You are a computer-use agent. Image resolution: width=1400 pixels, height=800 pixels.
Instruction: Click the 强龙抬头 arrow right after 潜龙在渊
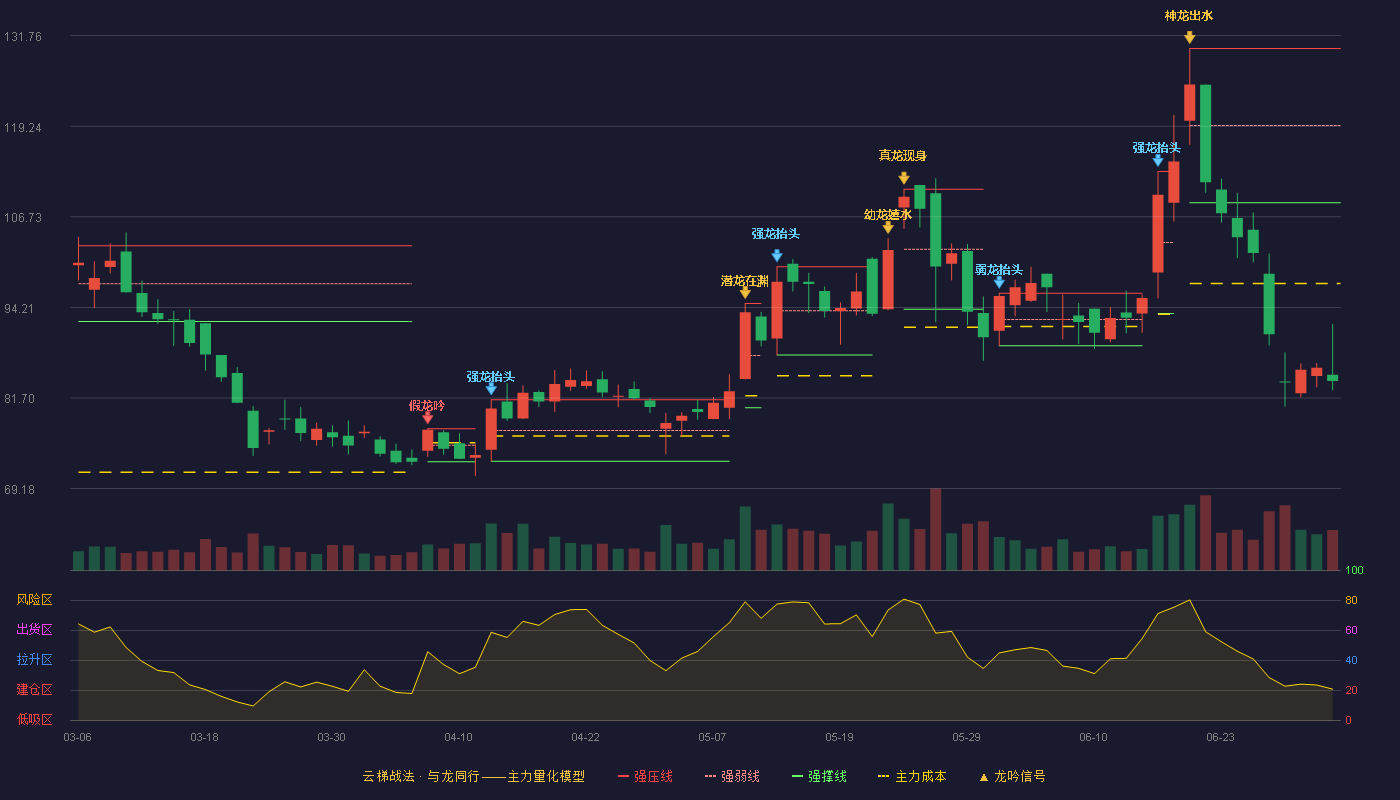[x=777, y=255]
